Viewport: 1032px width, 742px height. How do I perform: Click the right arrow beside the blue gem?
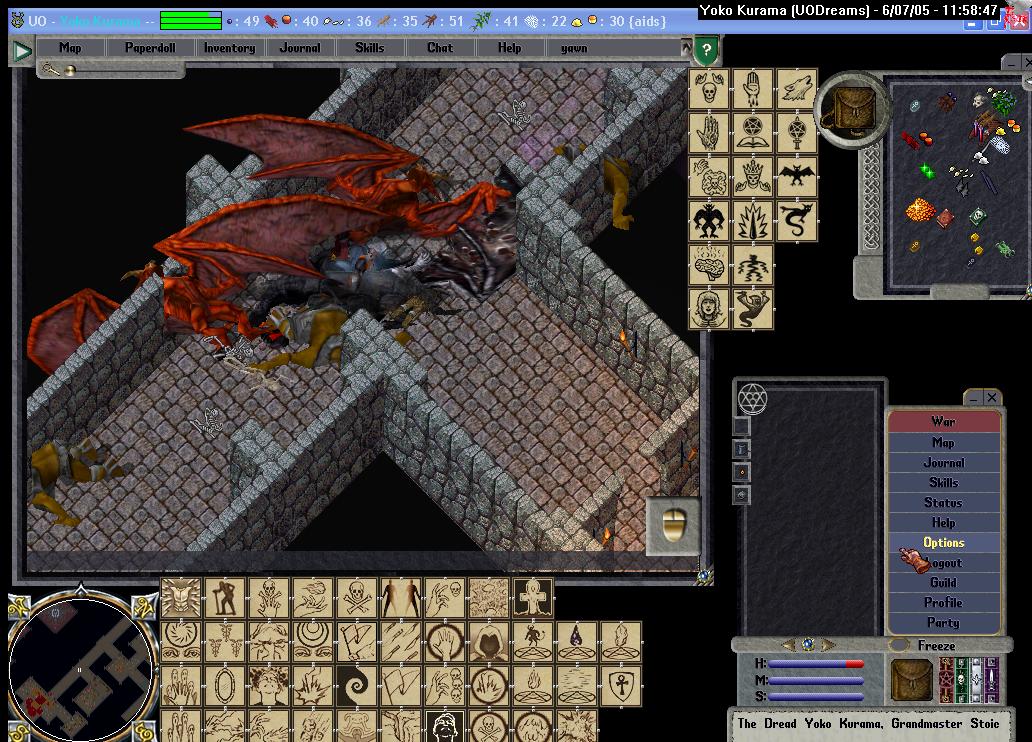point(827,645)
